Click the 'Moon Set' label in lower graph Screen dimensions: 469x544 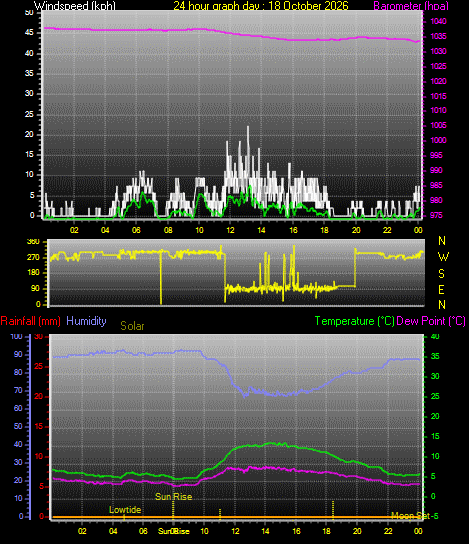click(x=411, y=516)
